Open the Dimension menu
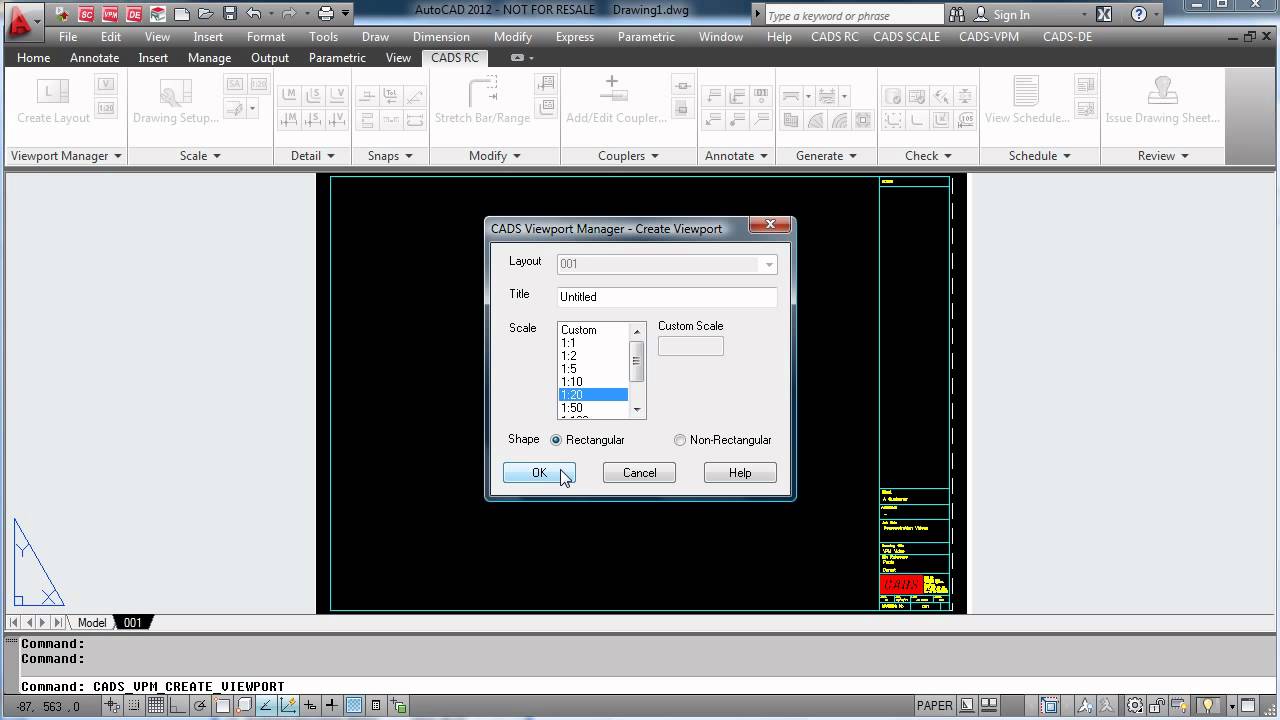Image resolution: width=1280 pixels, height=720 pixels. click(x=441, y=37)
